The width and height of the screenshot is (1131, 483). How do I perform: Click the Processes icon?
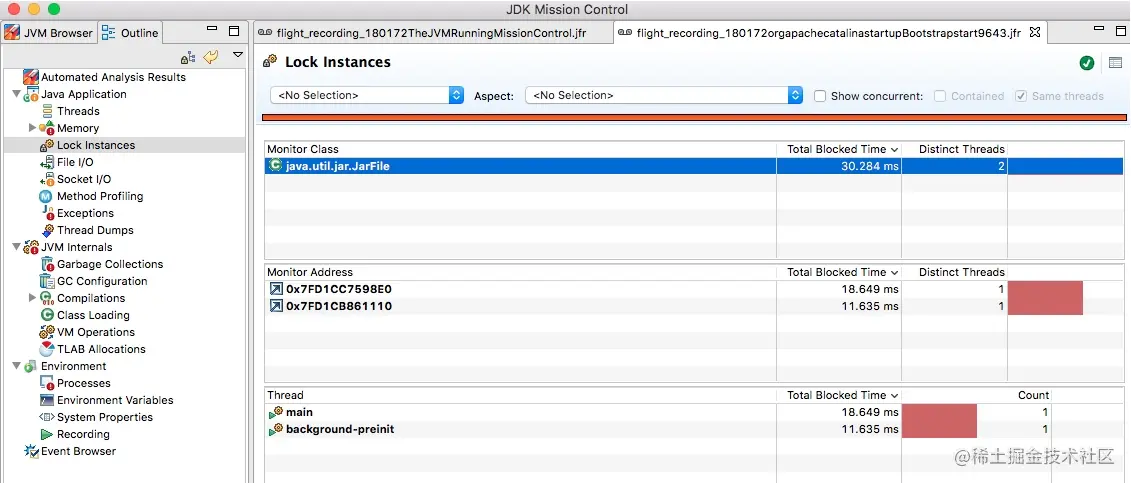[x=47, y=384]
